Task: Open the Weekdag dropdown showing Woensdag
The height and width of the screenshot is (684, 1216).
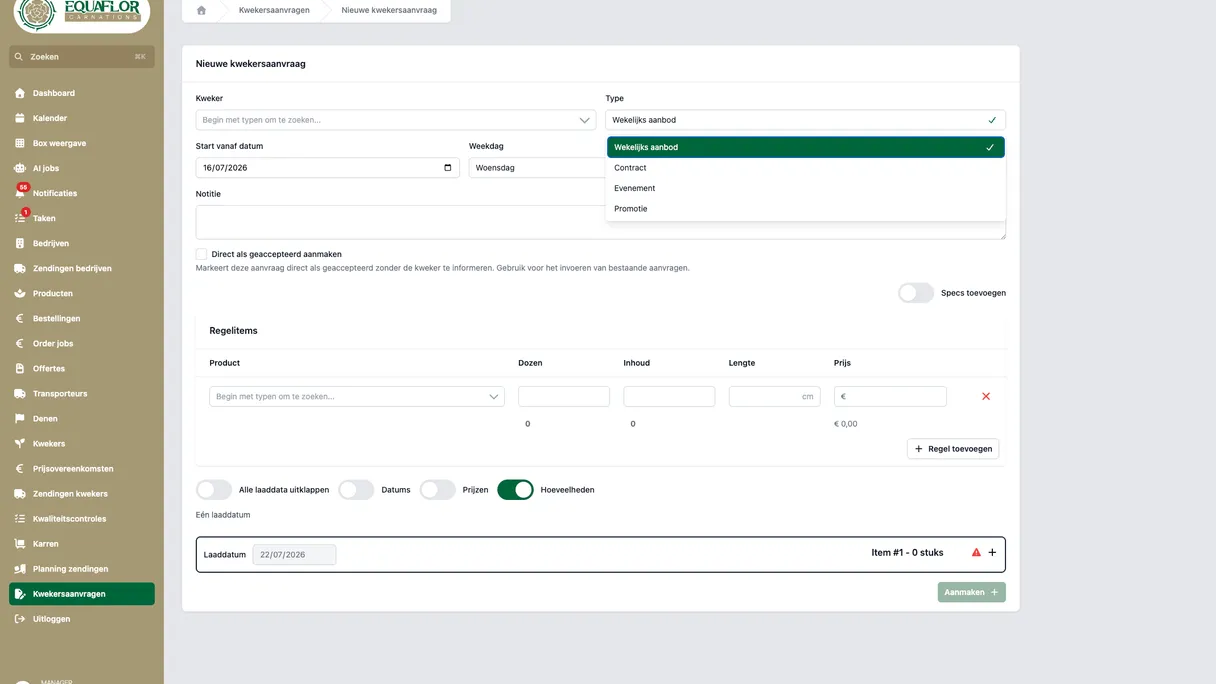Action: coord(537,168)
